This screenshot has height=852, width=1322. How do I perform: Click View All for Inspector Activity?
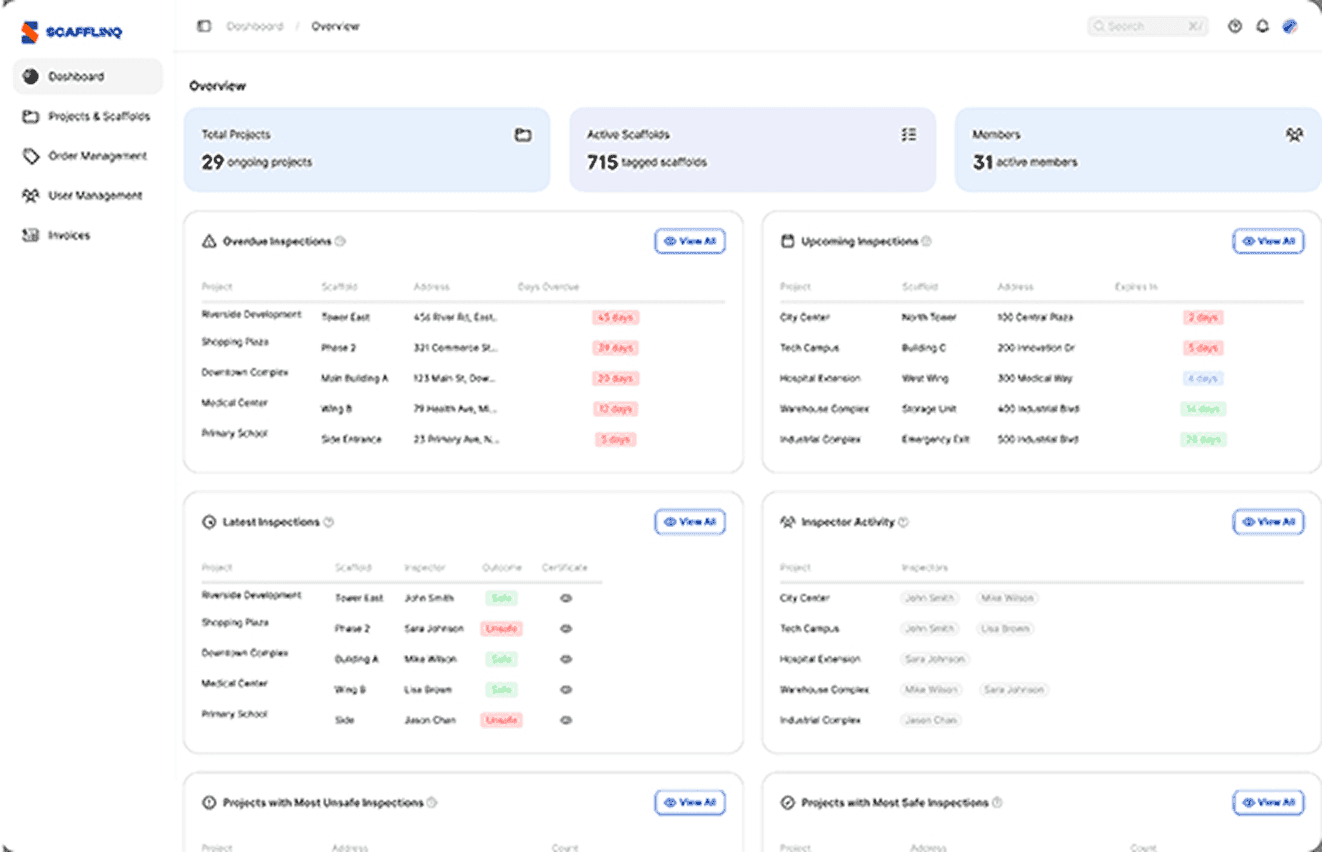(x=1268, y=522)
